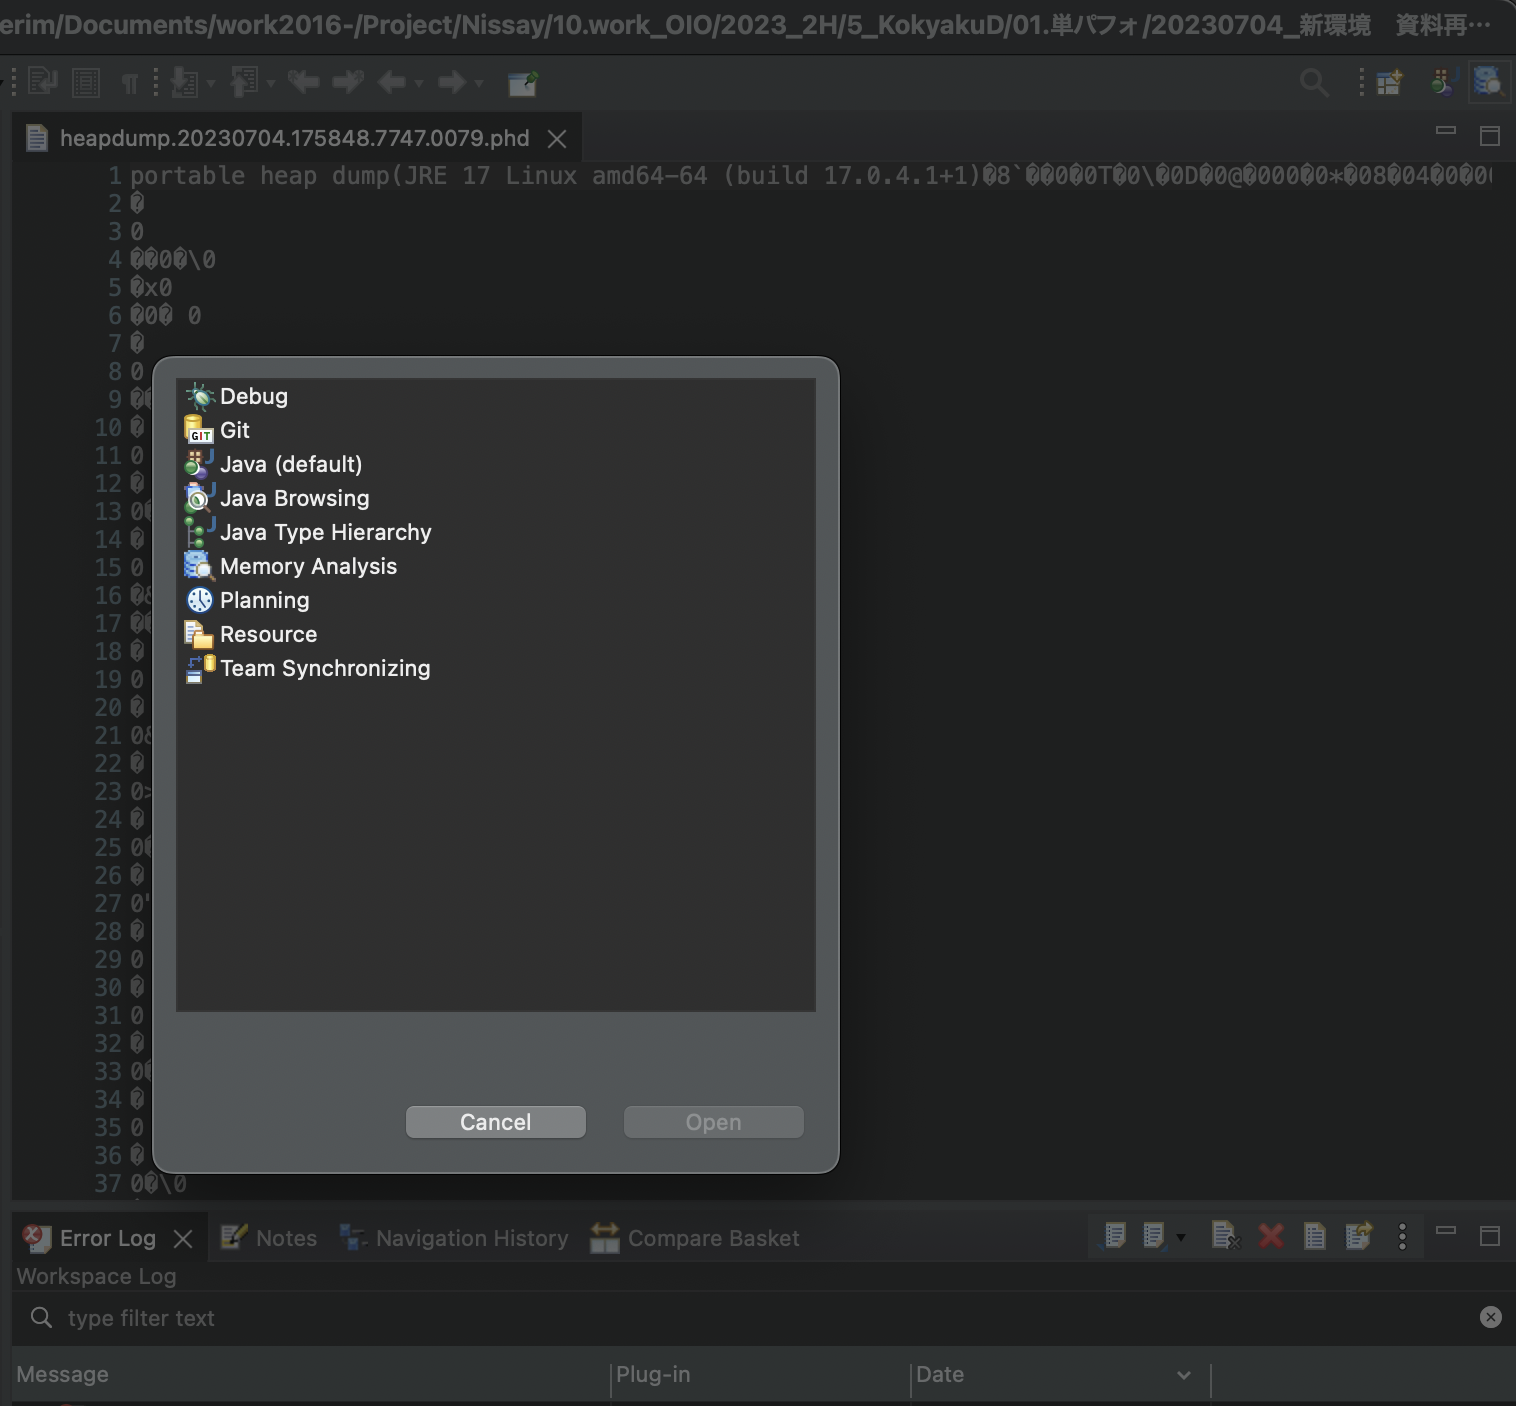Click the Open Perspective toolbar icon
The height and width of the screenshot is (1406, 1516).
click(x=1390, y=83)
